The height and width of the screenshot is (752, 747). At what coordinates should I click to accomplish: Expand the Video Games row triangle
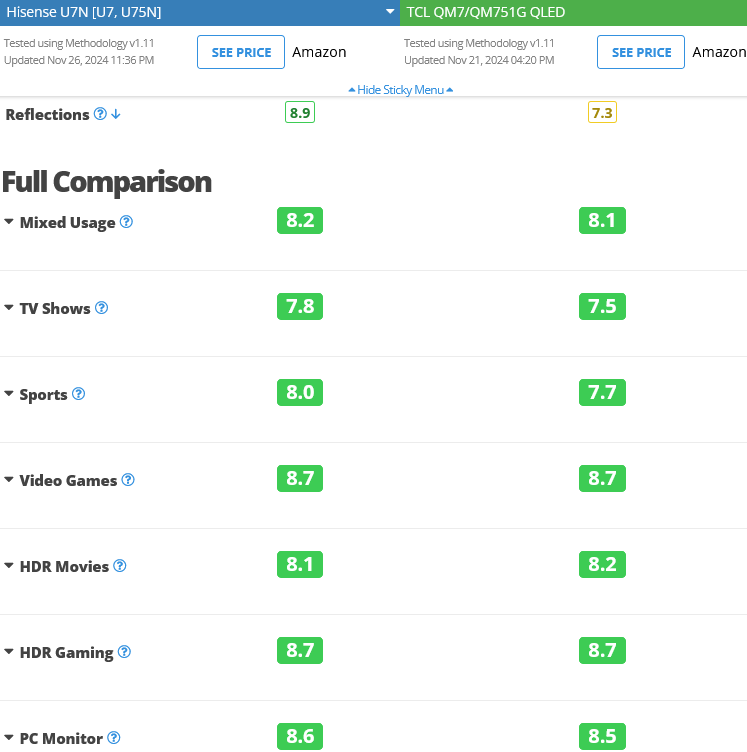click(x=9, y=479)
